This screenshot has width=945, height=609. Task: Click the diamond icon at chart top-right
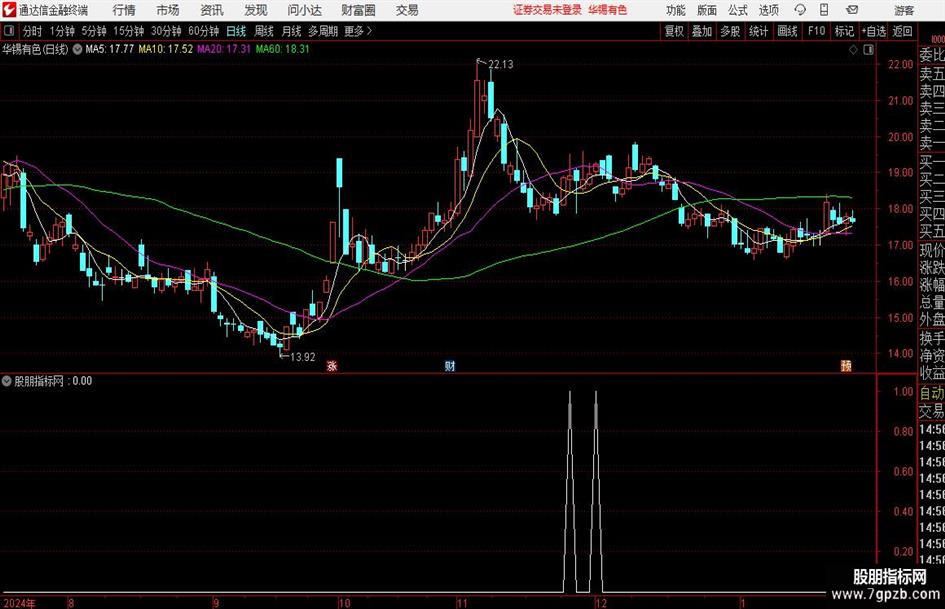[853, 50]
